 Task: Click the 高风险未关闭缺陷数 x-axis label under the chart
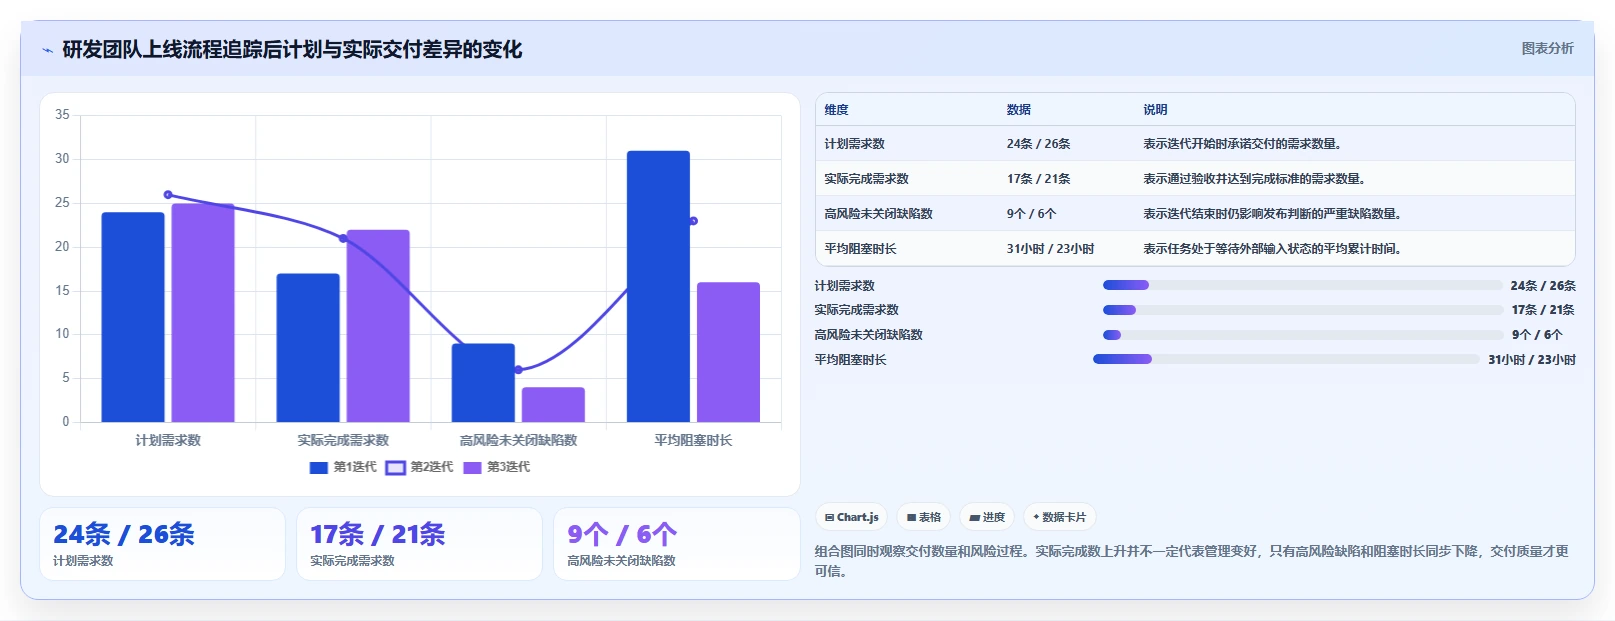click(518, 440)
